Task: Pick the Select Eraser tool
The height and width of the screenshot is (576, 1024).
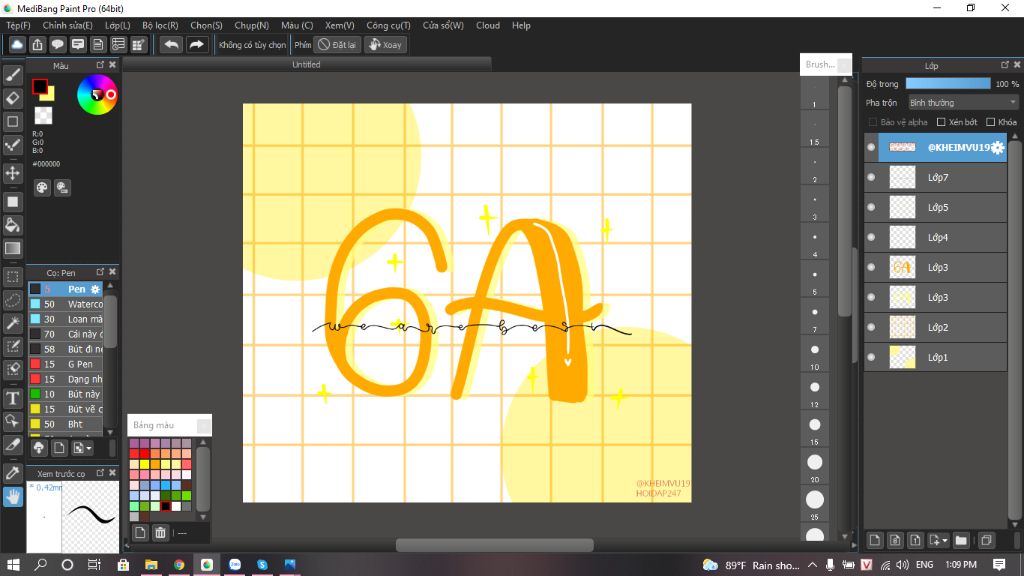Action: (12, 368)
